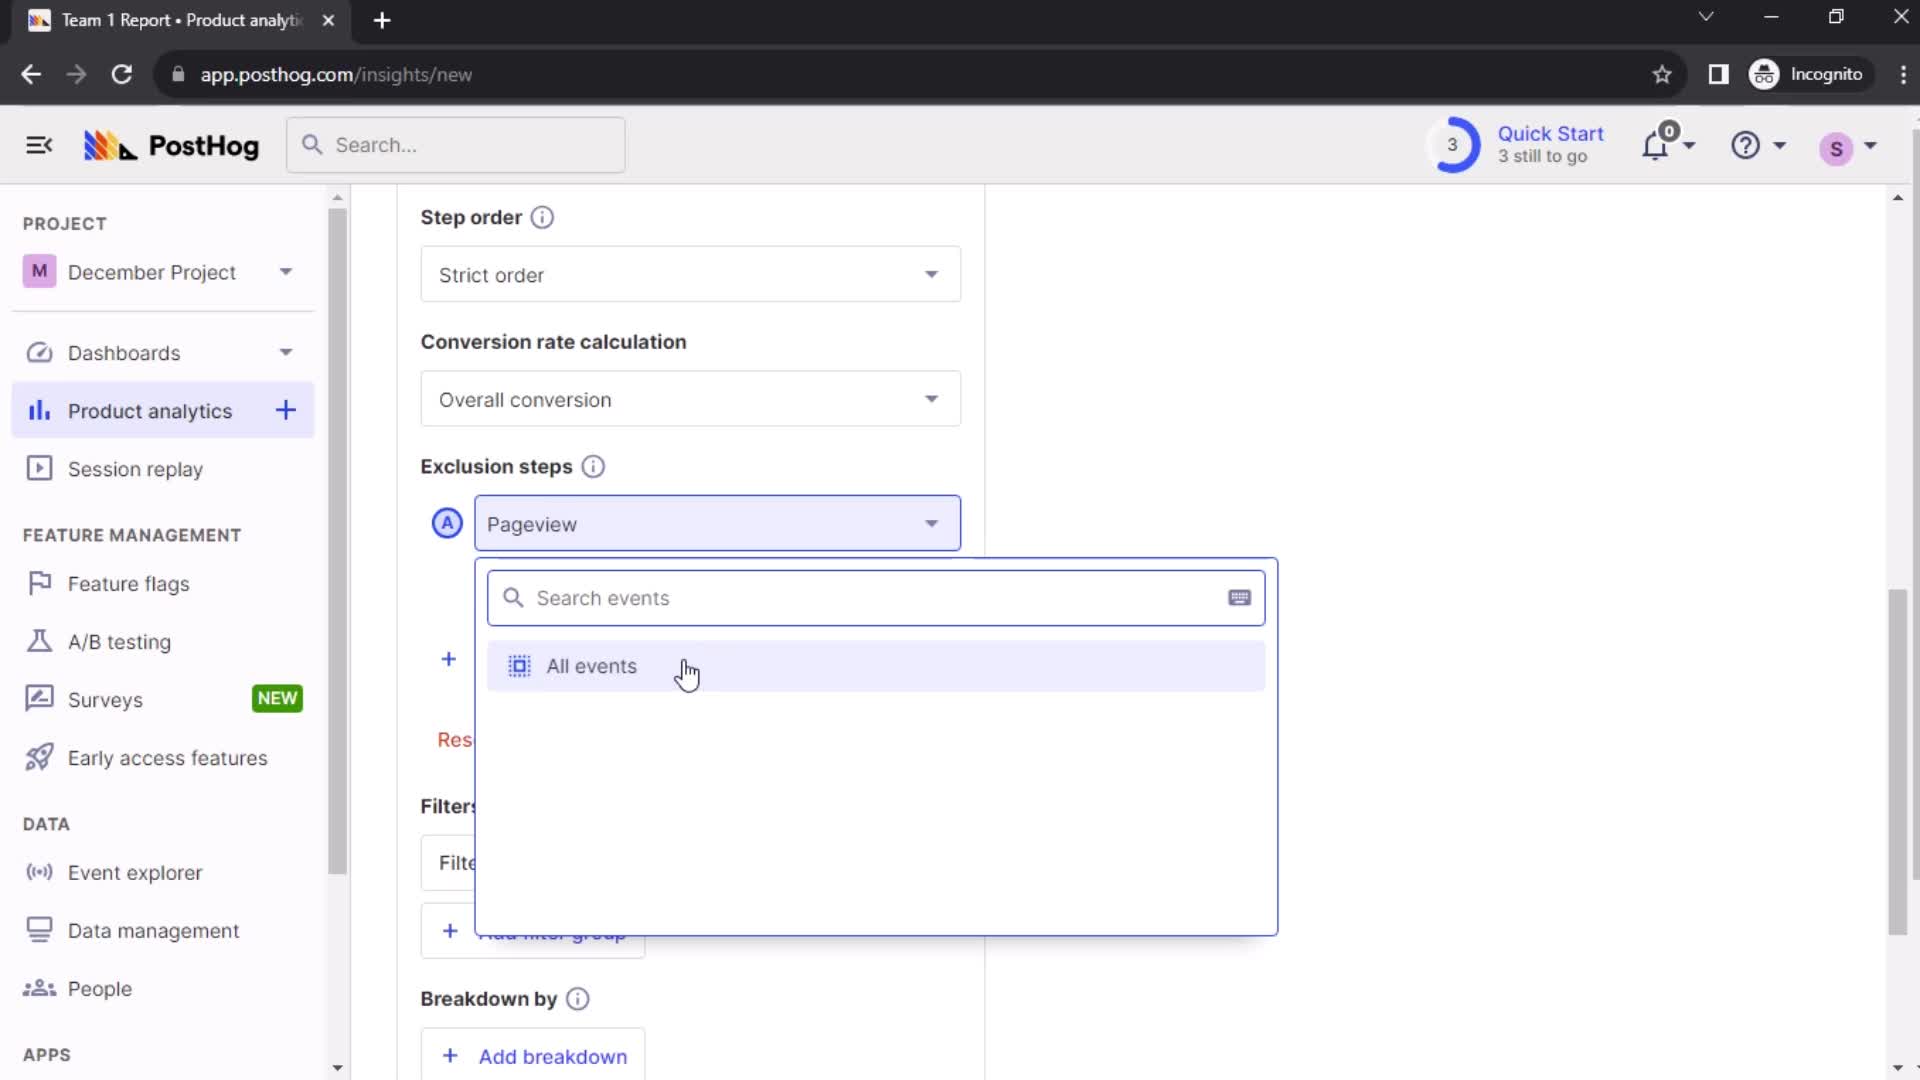The image size is (1920, 1080).
Task: Expand the Step order dropdown
Action: [x=691, y=274]
